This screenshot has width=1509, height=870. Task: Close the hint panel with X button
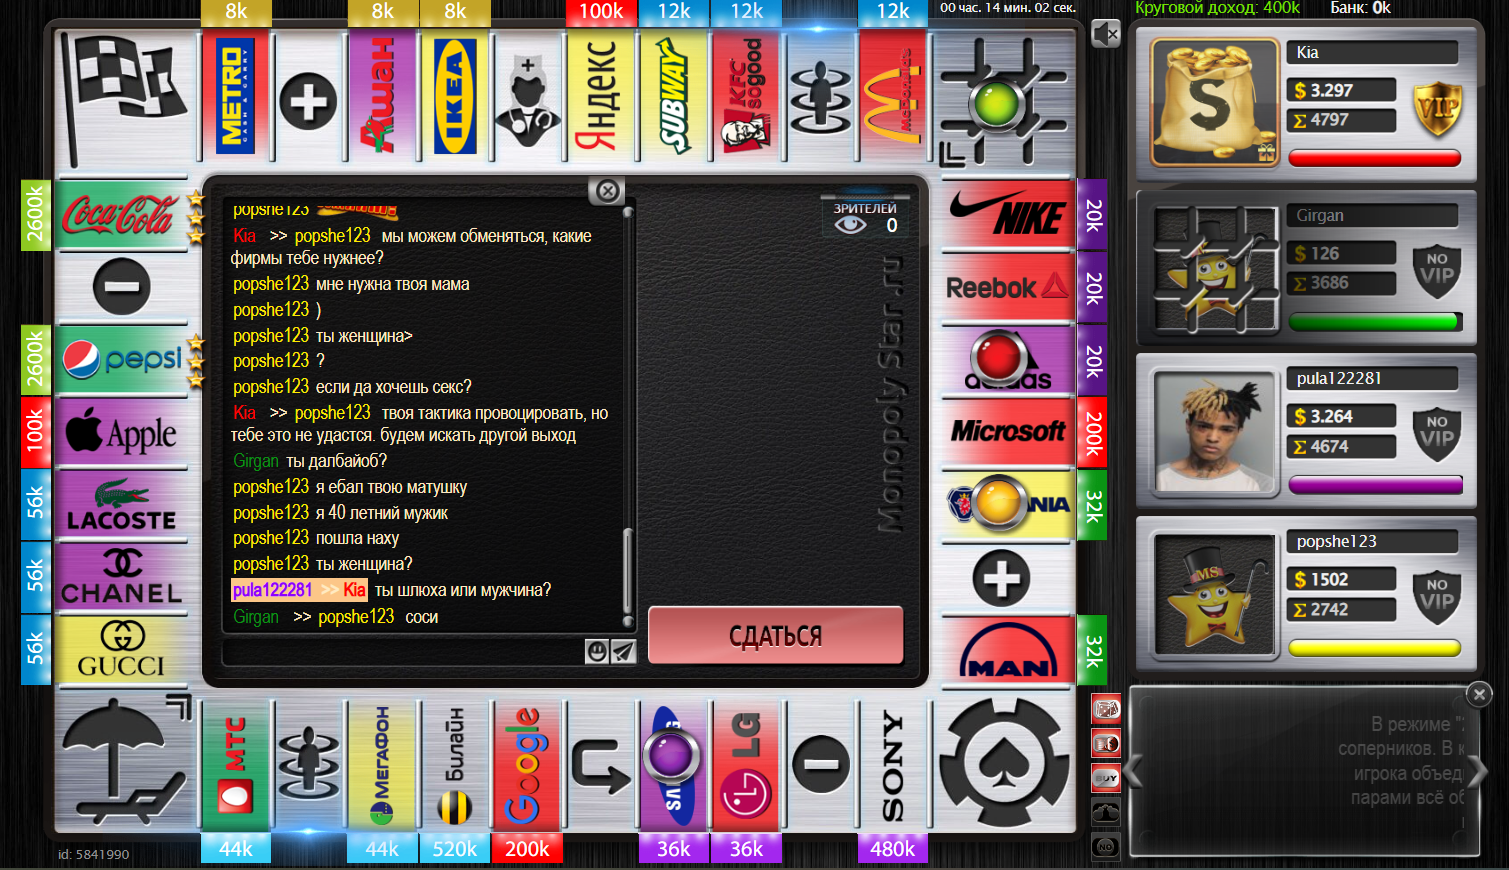[x=1479, y=694]
